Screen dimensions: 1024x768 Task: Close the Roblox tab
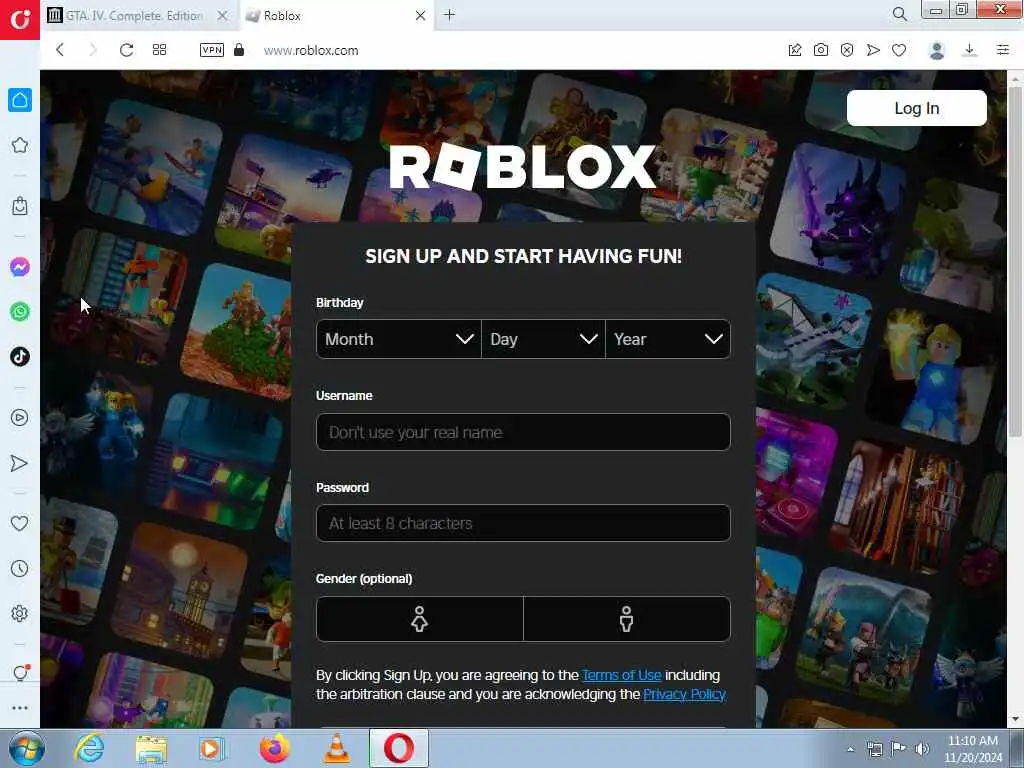(x=421, y=16)
